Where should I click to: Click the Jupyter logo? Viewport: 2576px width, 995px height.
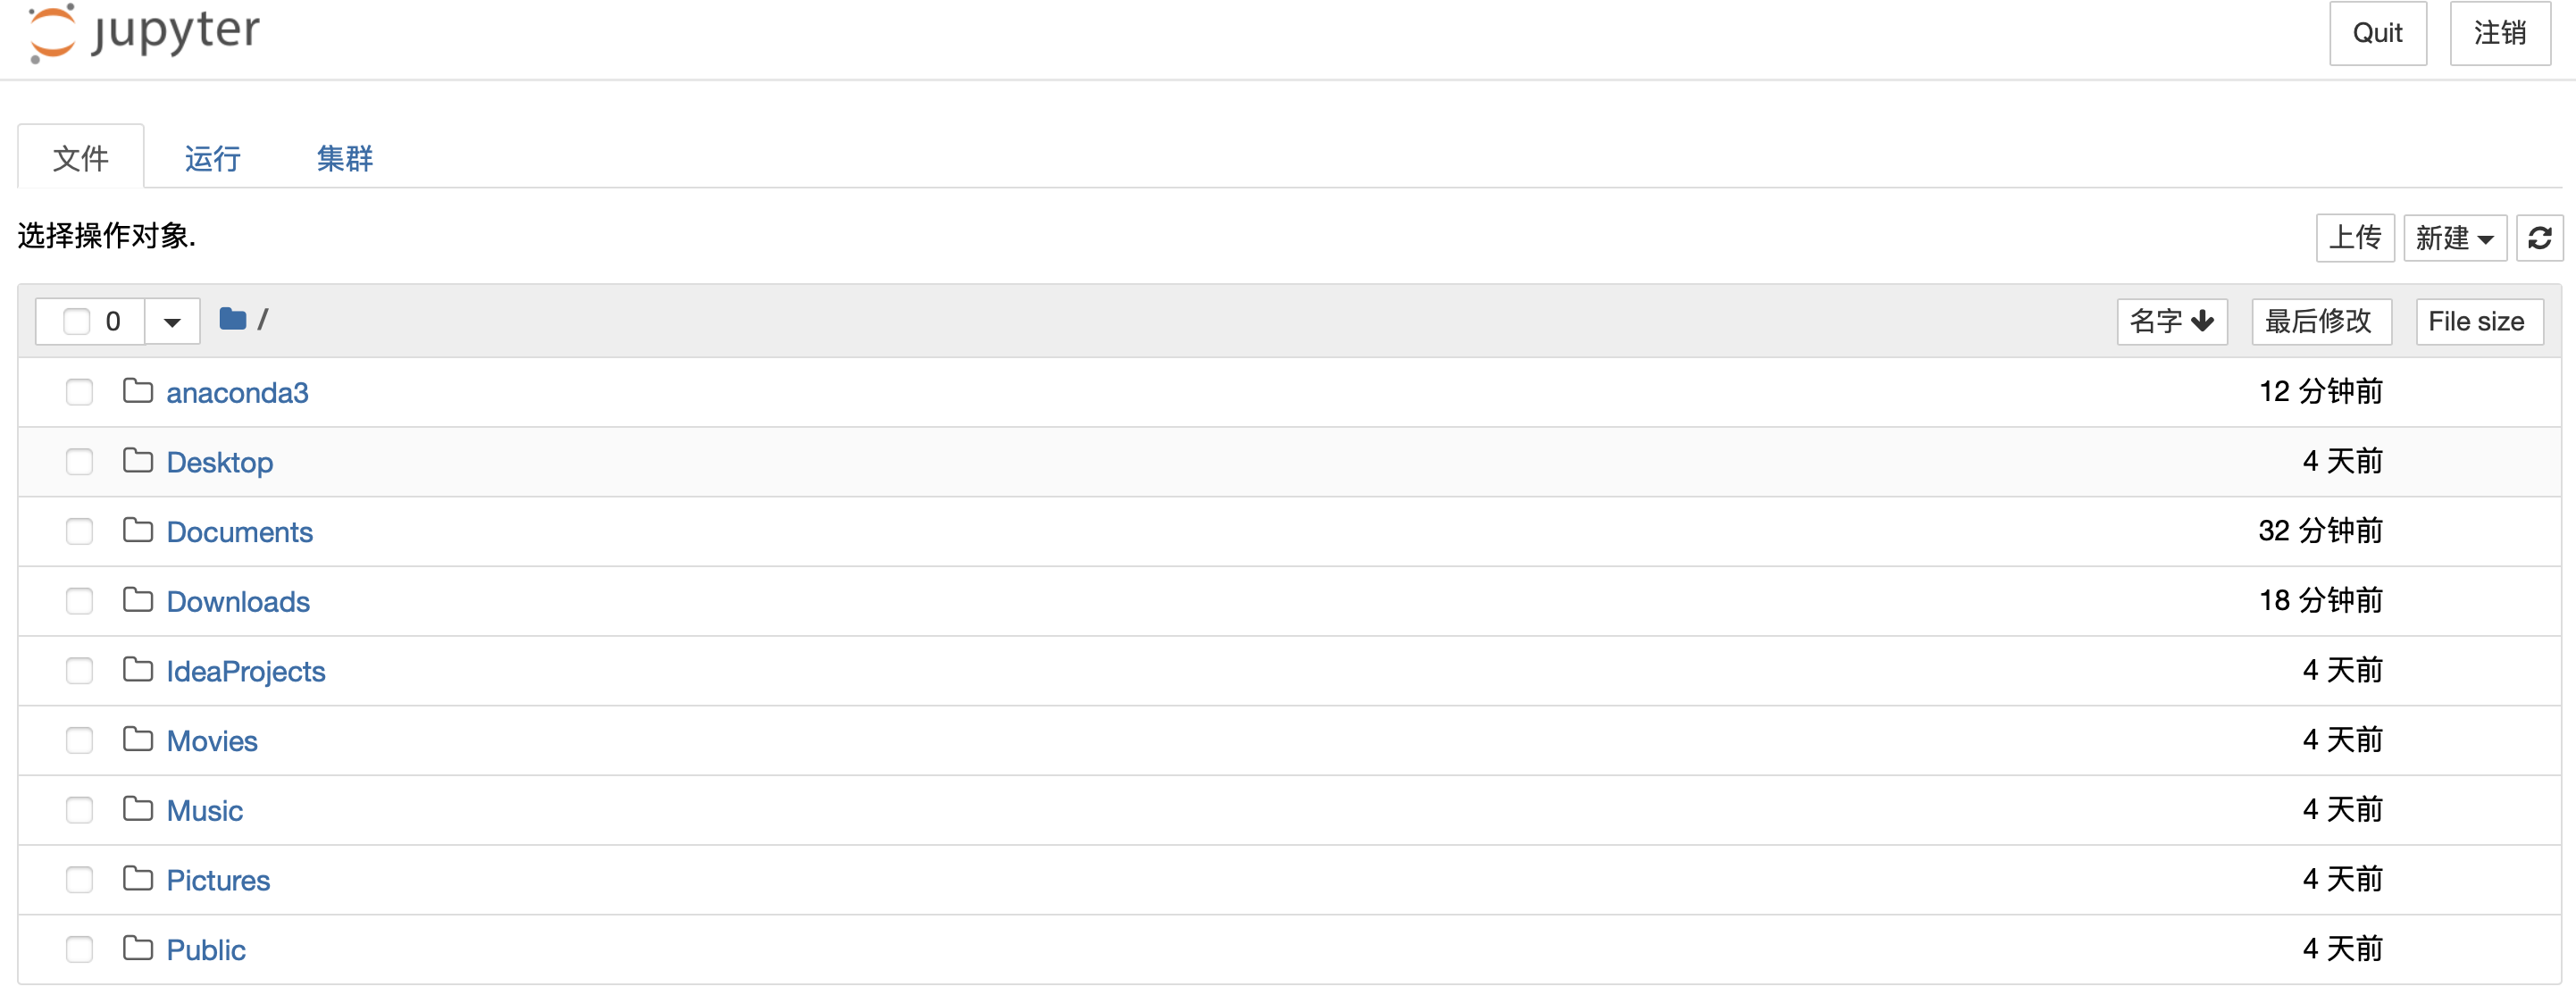(144, 32)
